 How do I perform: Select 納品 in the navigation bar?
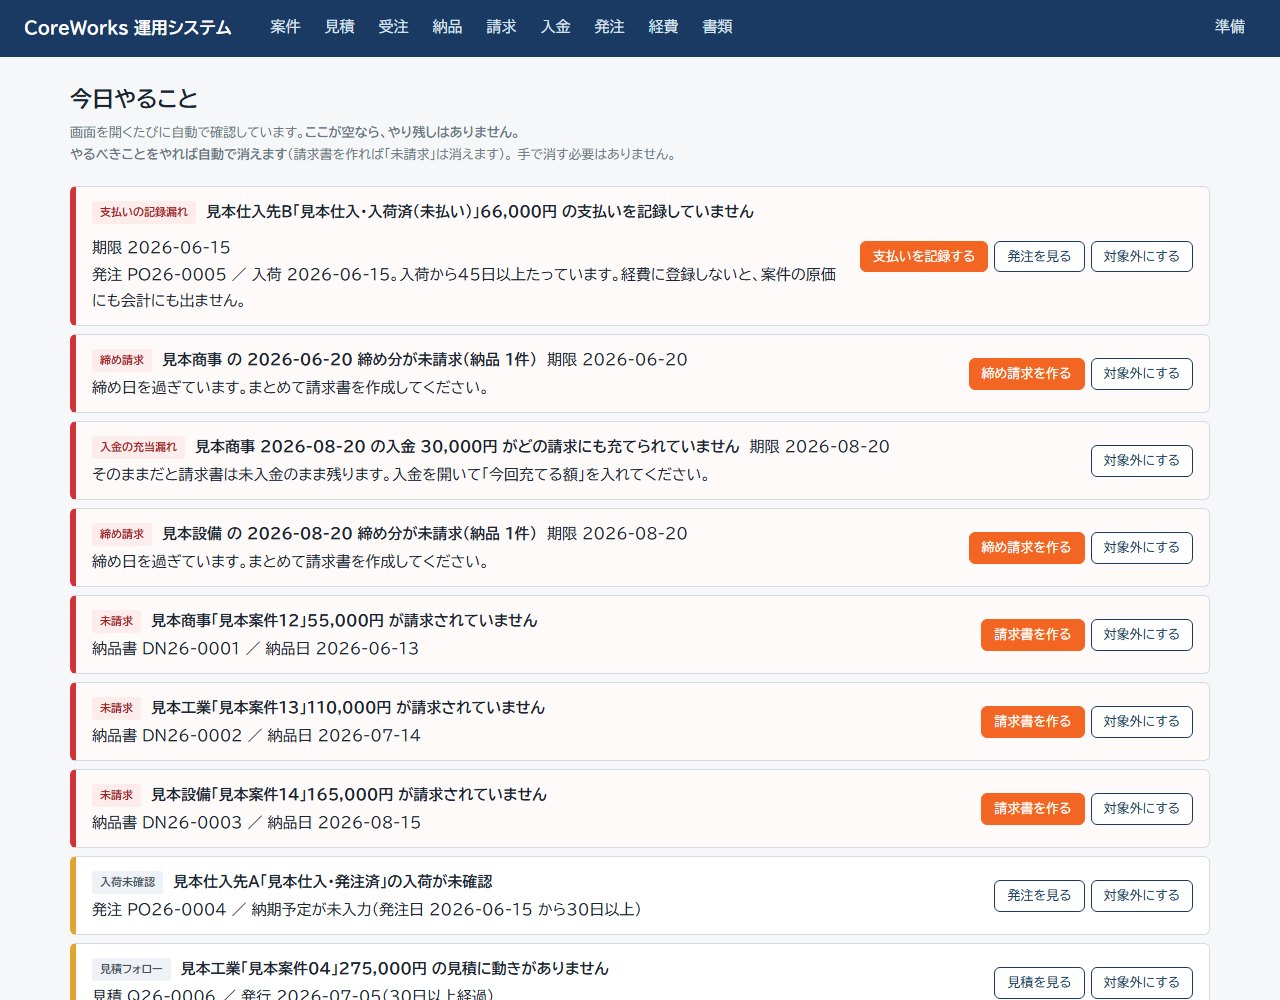click(x=447, y=27)
